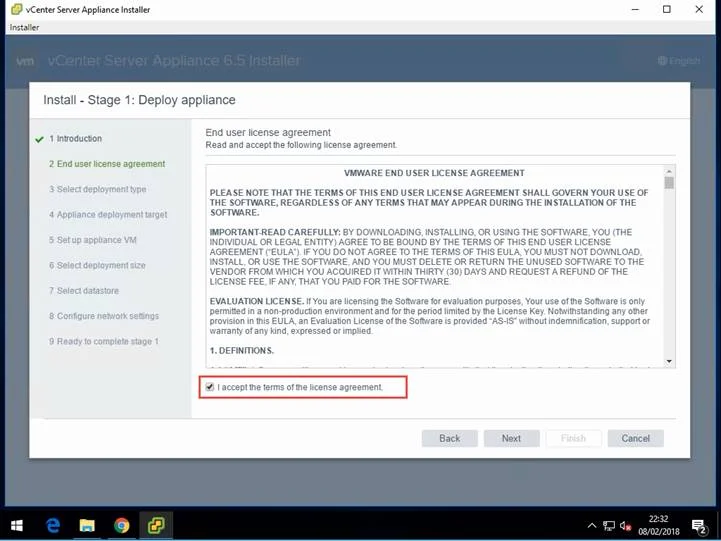Select step 4 Appliance deployment target
The width and height of the screenshot is (721, 541).
pyautogui.click(x=108, y=215)
